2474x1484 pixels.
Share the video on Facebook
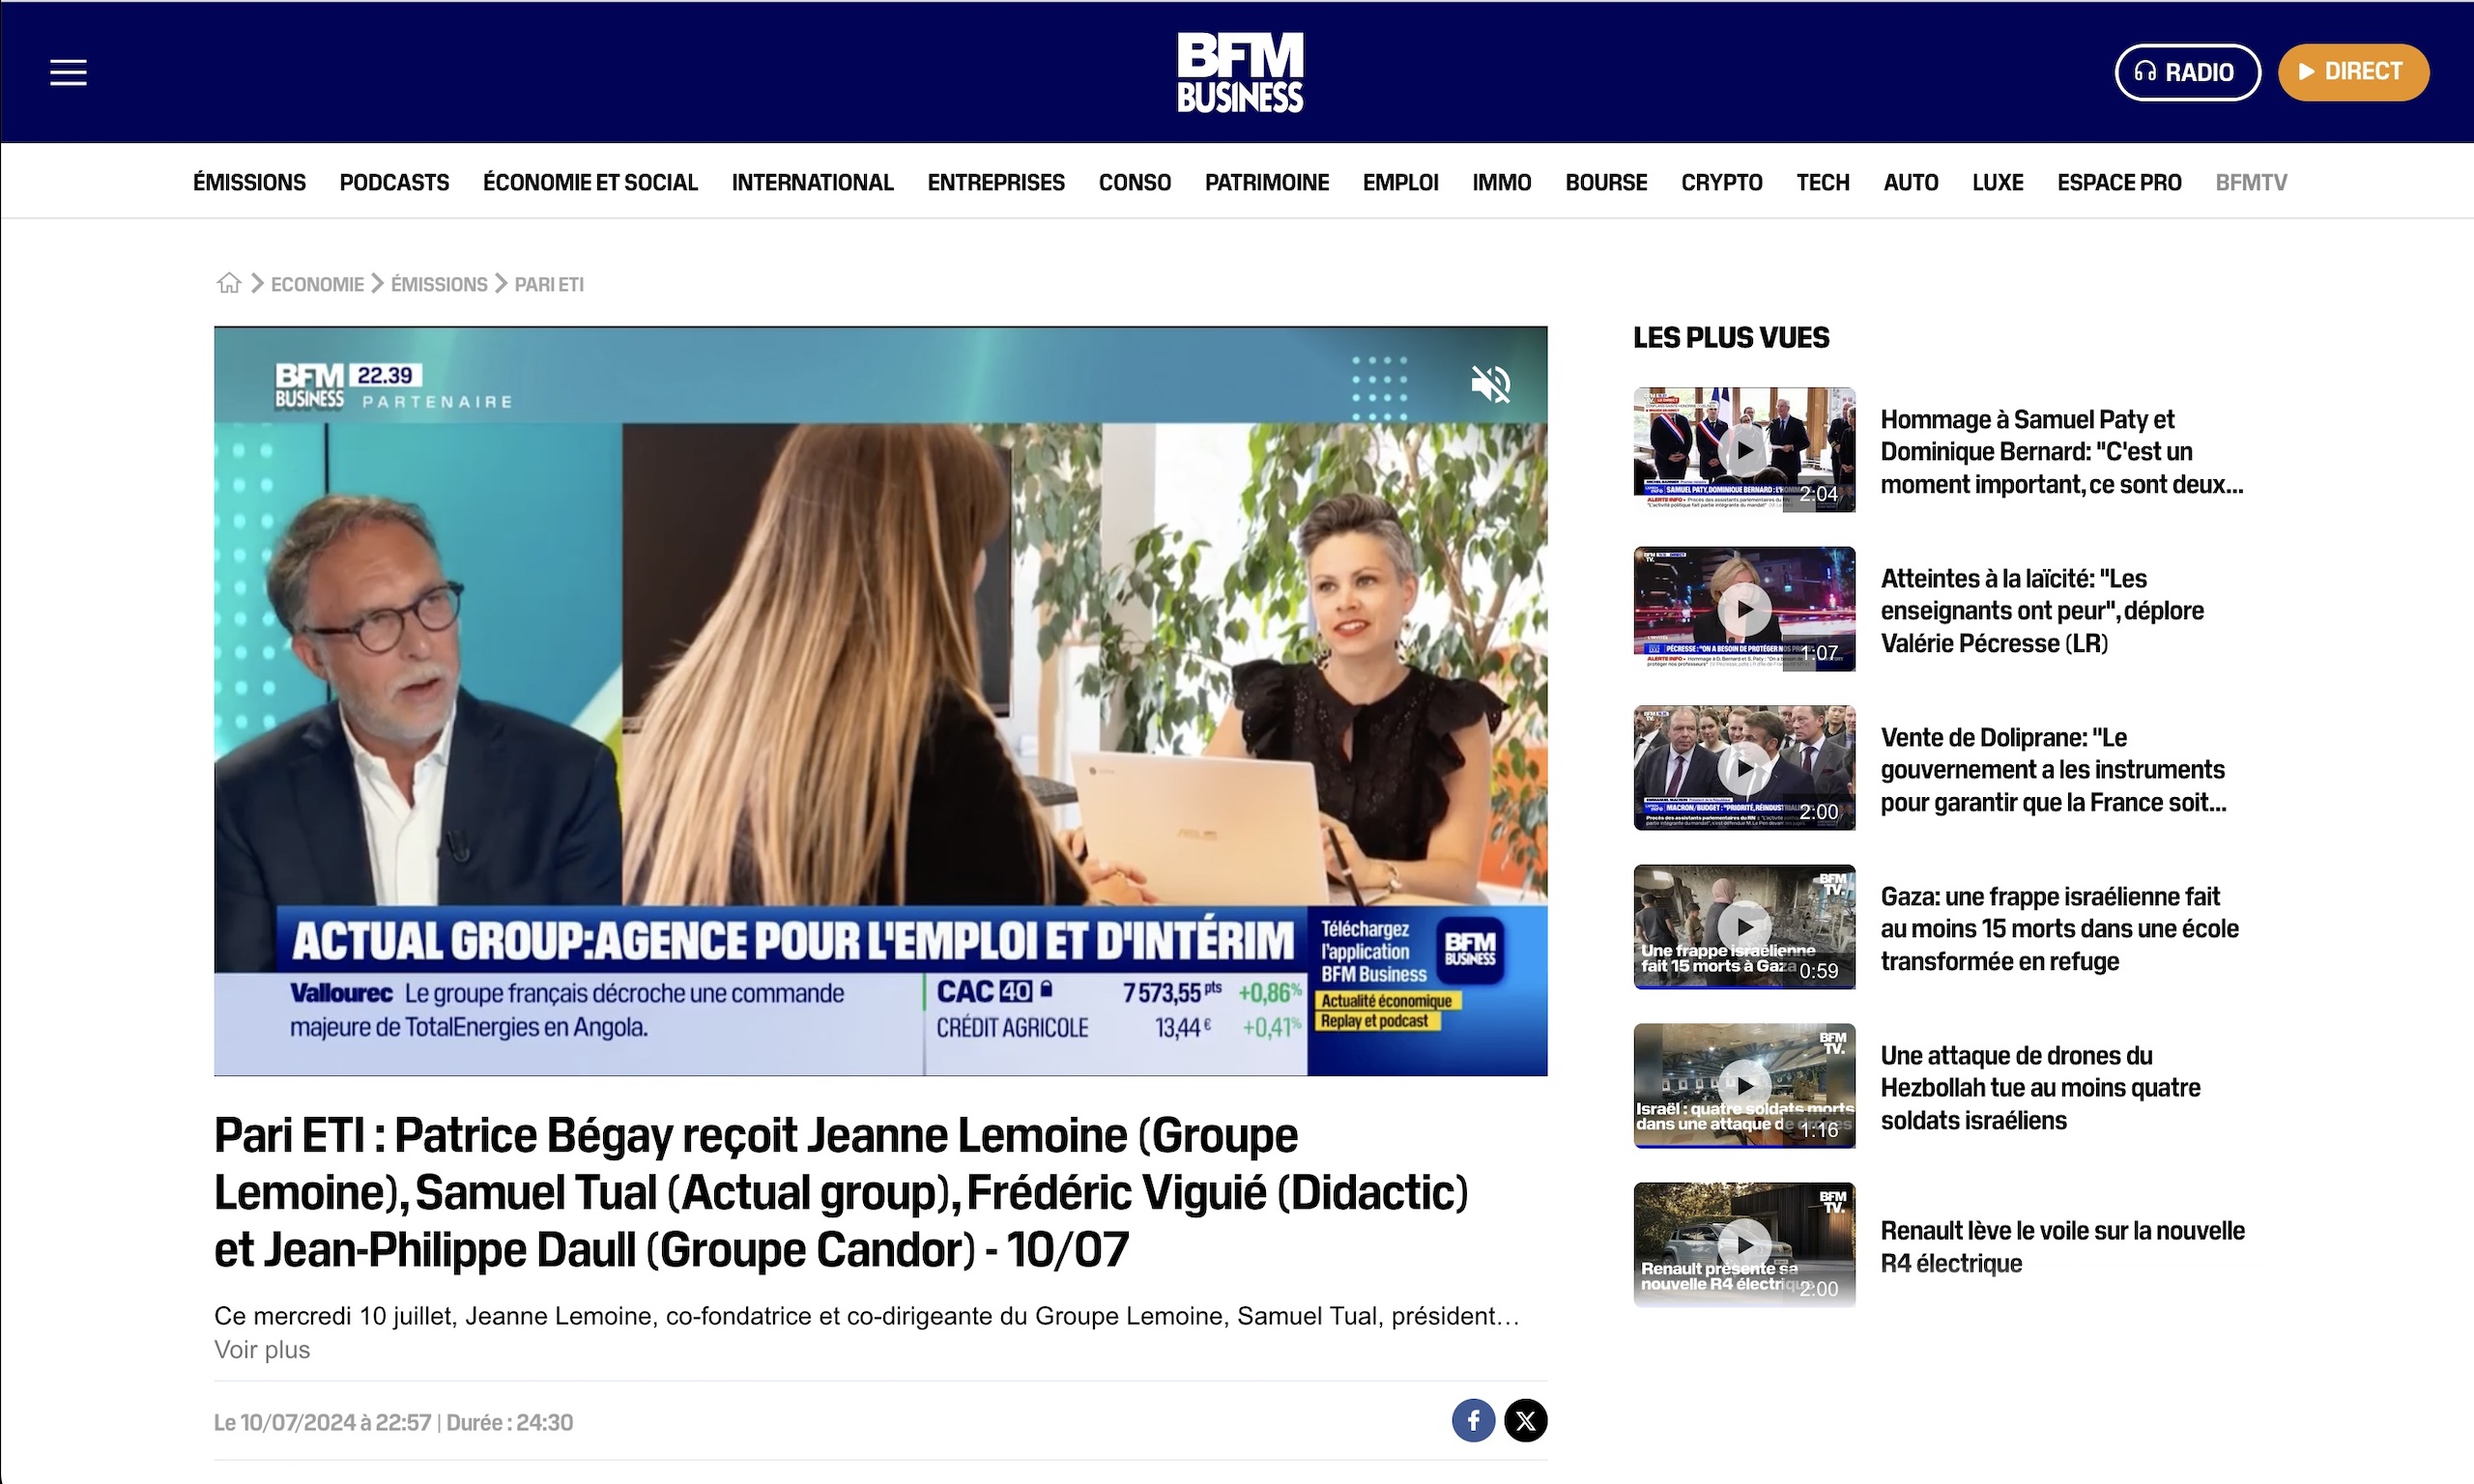[x=1473, y=1420]
